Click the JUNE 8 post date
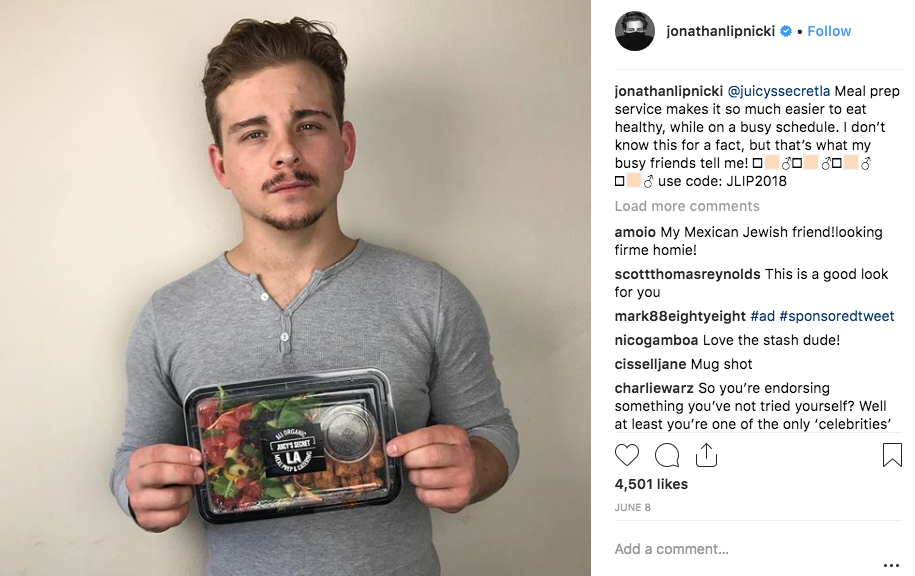This screenshot has width=915, height=576. pos(633,508)
